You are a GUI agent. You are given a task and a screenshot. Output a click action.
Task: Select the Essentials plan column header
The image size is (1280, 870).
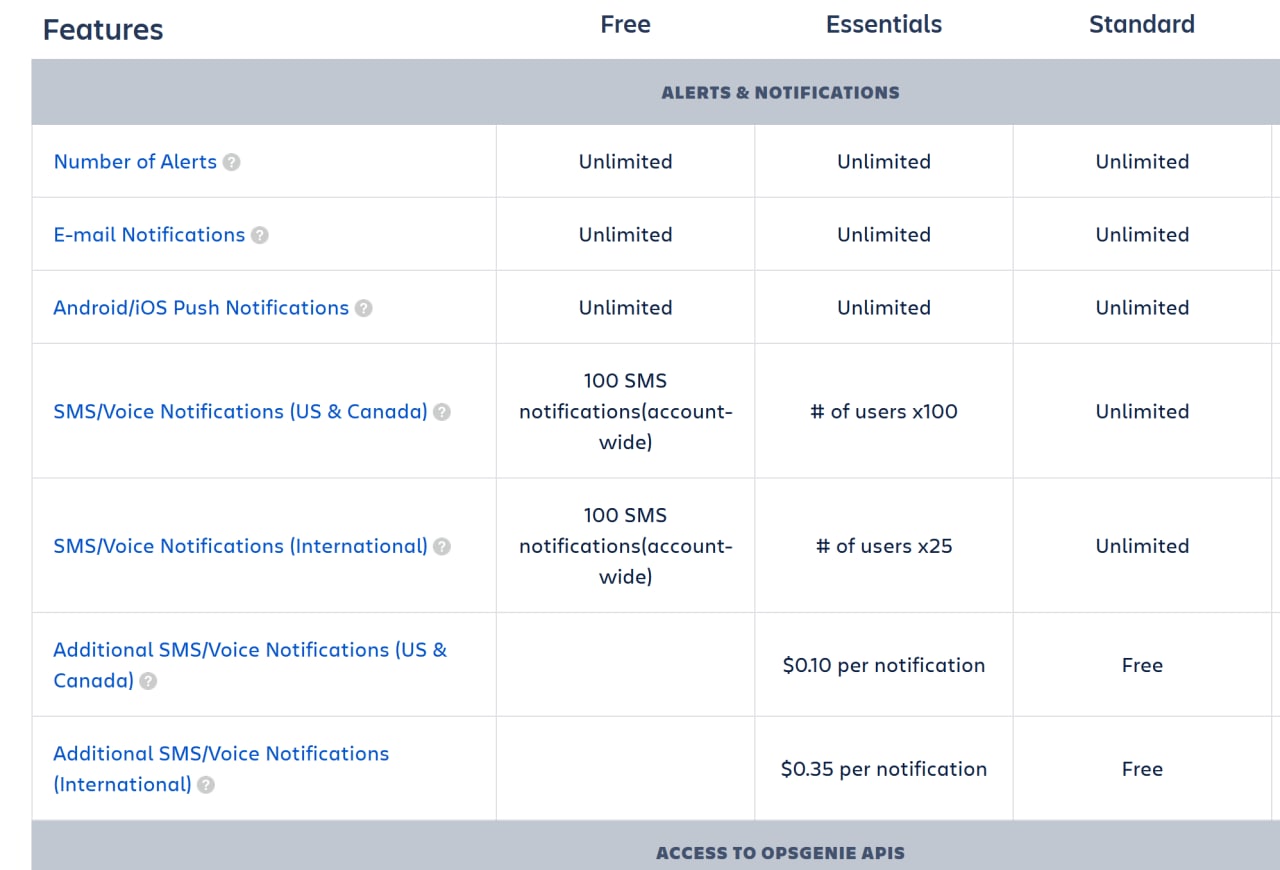[x=884, y=25]
